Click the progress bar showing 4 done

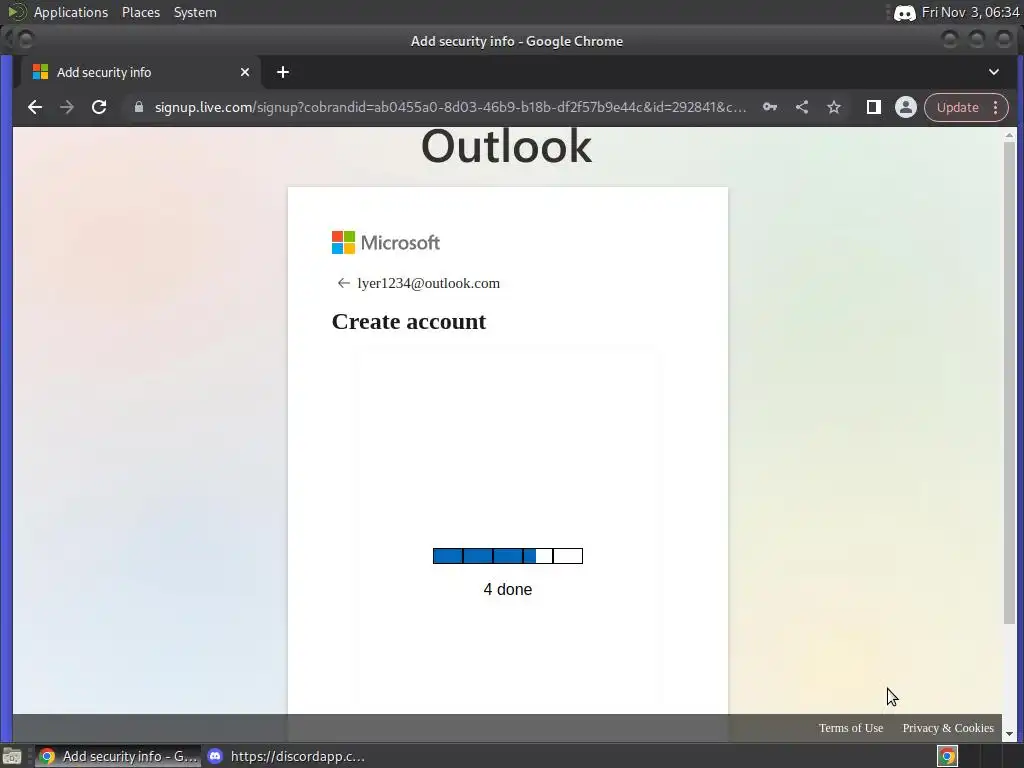tap(508, 556)
